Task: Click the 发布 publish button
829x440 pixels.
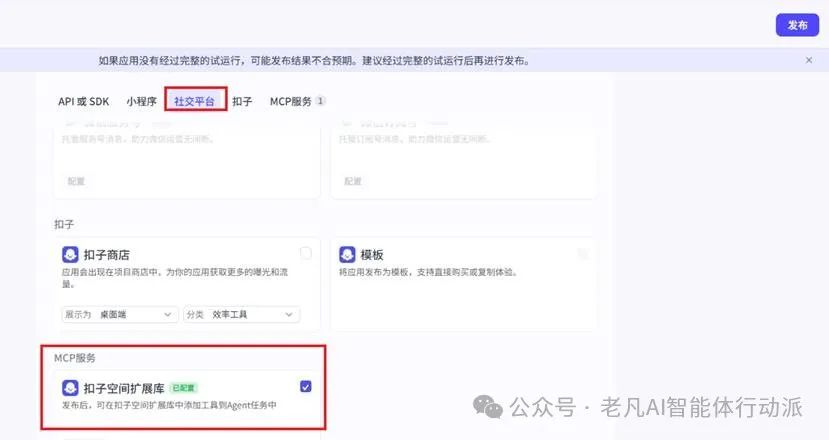Action: click(797, 25)
